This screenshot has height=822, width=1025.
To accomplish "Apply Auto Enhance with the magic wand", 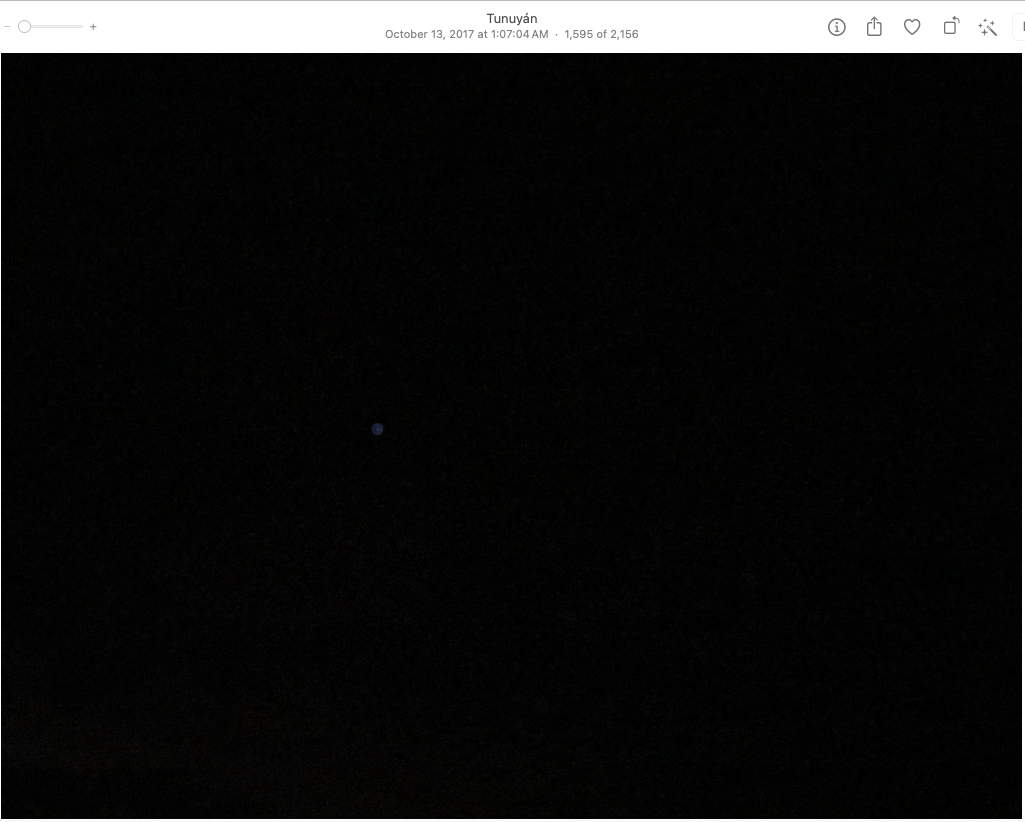I will [988, 27].
